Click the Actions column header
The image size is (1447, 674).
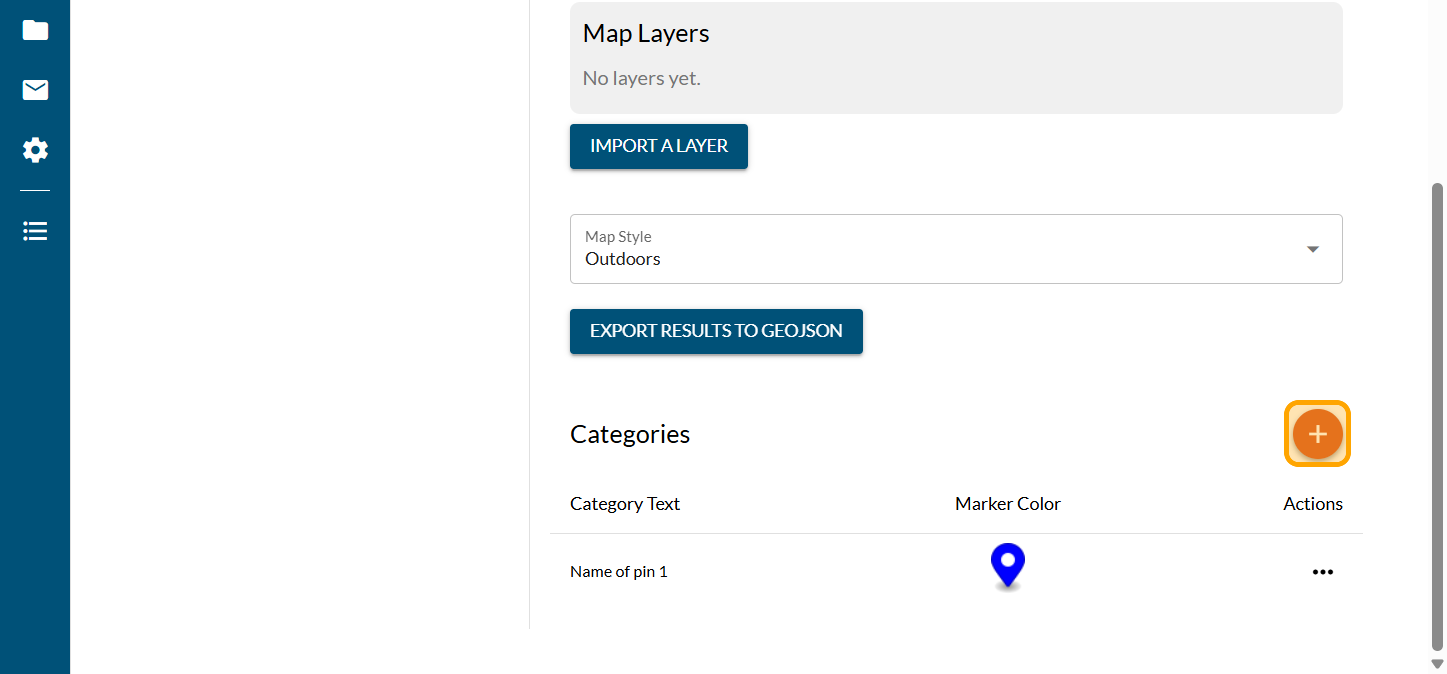[1312, 504]
